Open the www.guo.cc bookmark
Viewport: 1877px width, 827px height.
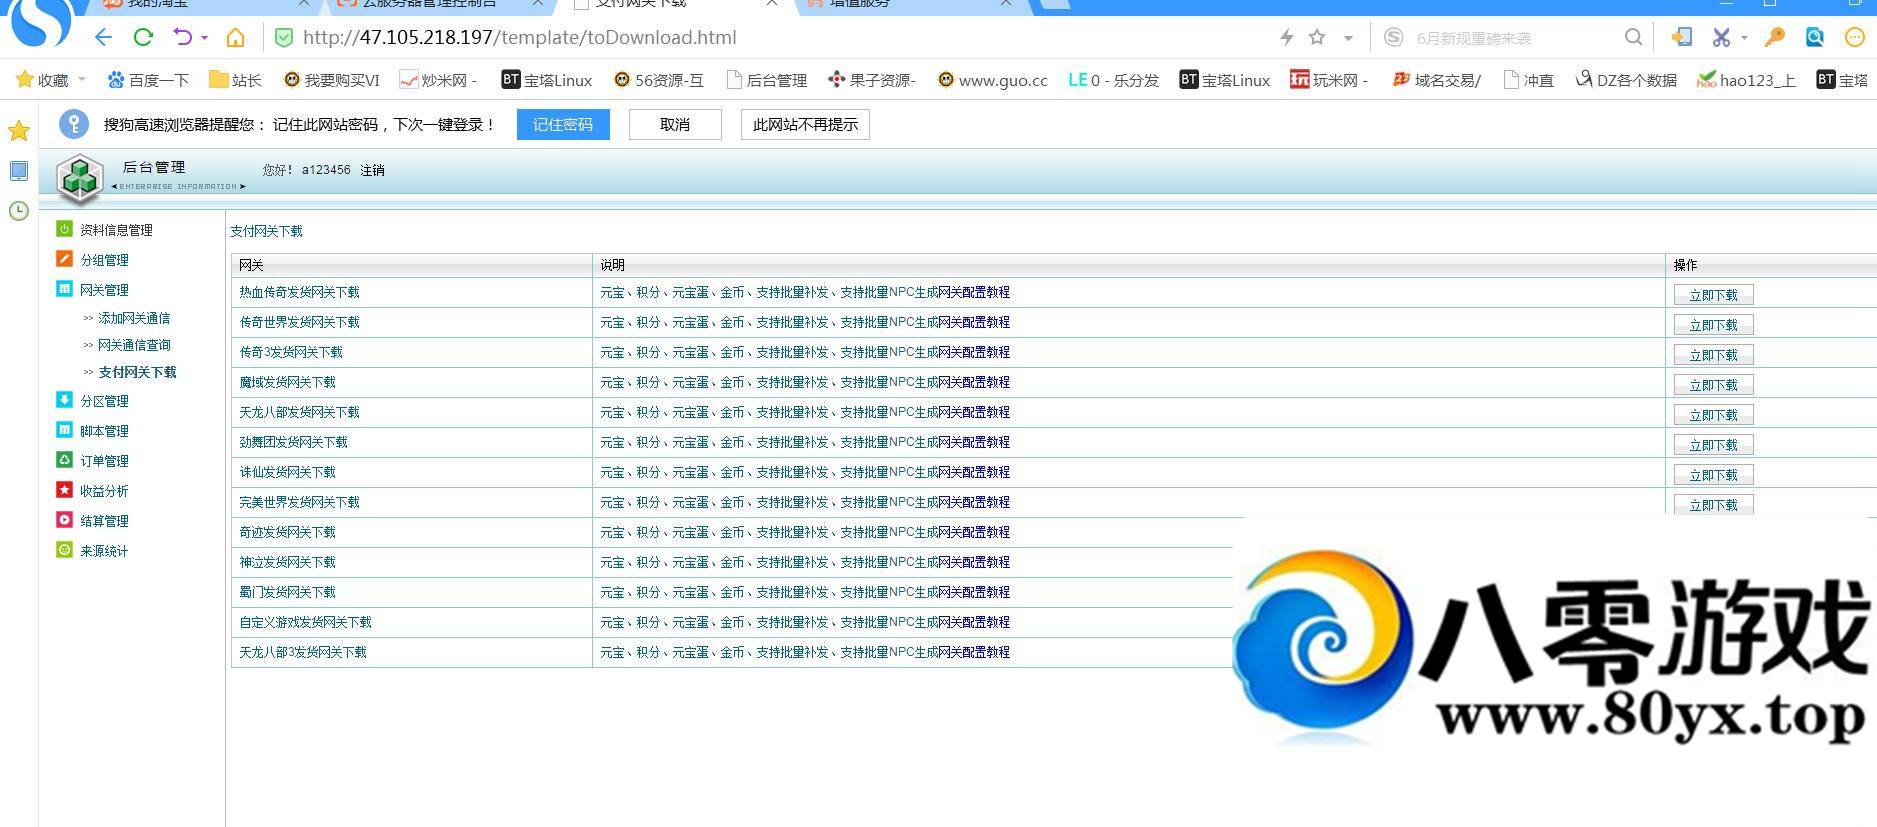click(x=992, y=80)
